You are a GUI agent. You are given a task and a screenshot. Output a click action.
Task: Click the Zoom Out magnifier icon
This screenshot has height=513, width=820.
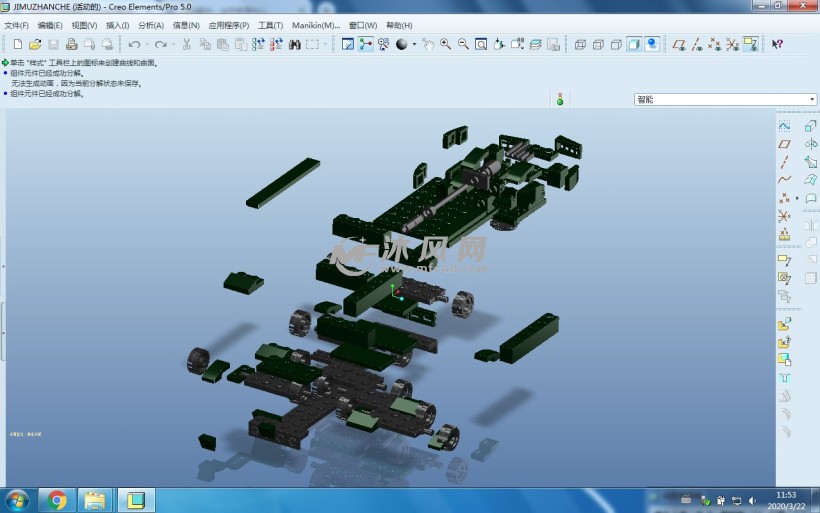click(x=463, y=44)
